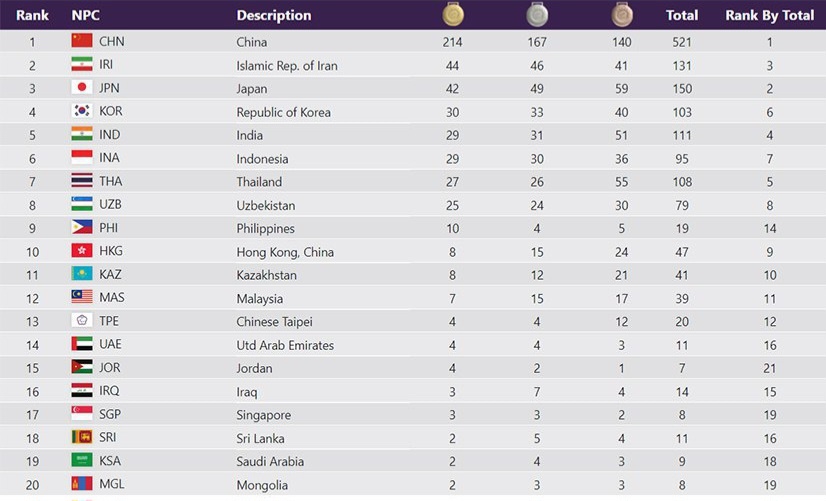The image size is (826, 501).
Task: Select the KAZ code in Kazakhstan row
Action: pos(110,274)
